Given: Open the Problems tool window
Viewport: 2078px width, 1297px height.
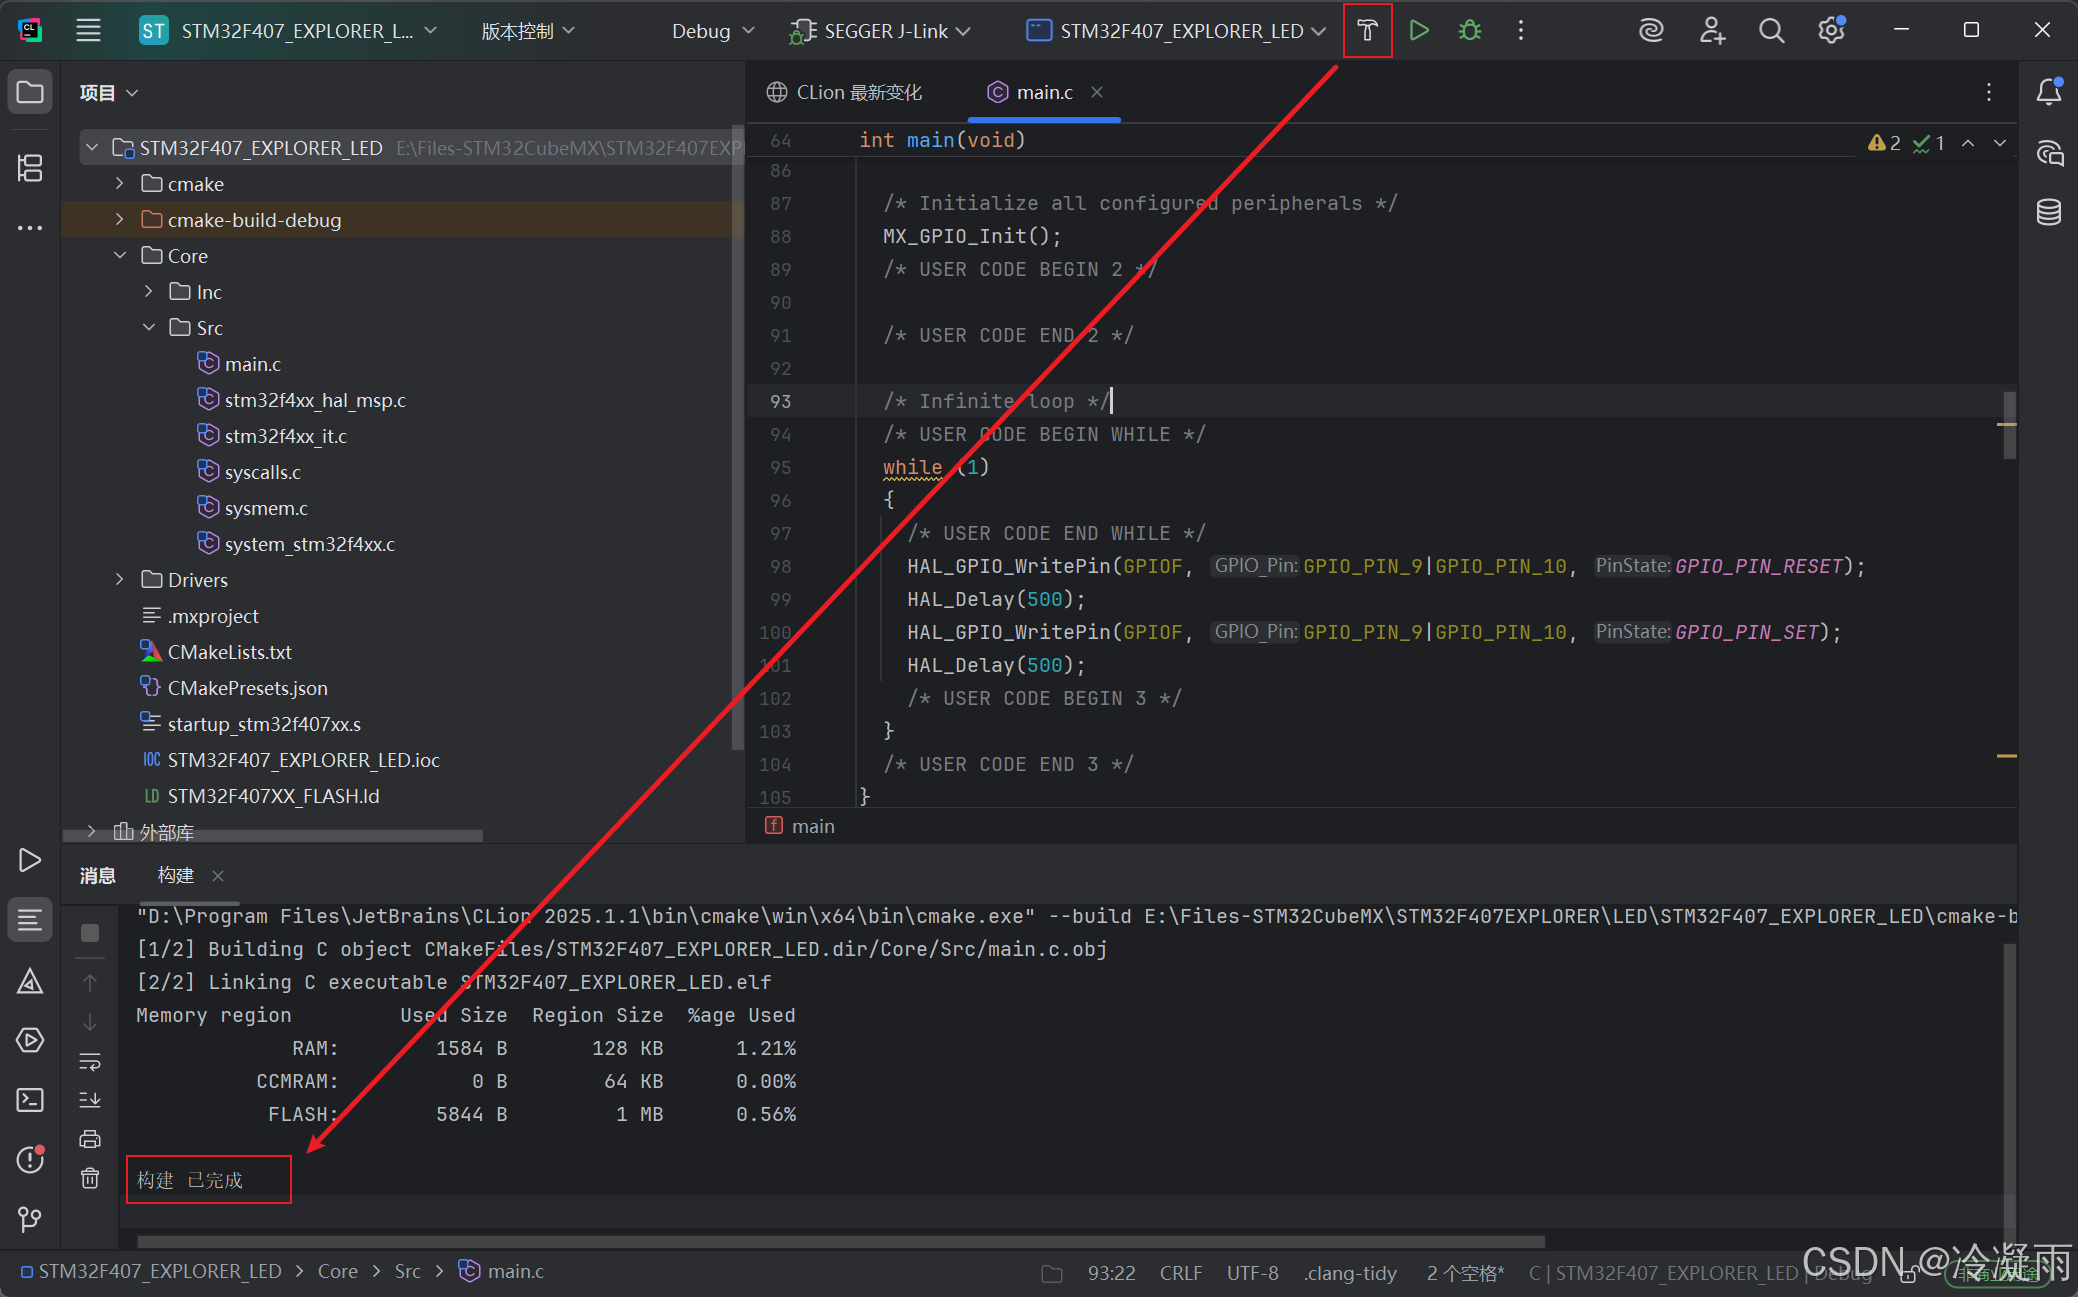Looking at the screenshot, I should (x=30, y=1160).
